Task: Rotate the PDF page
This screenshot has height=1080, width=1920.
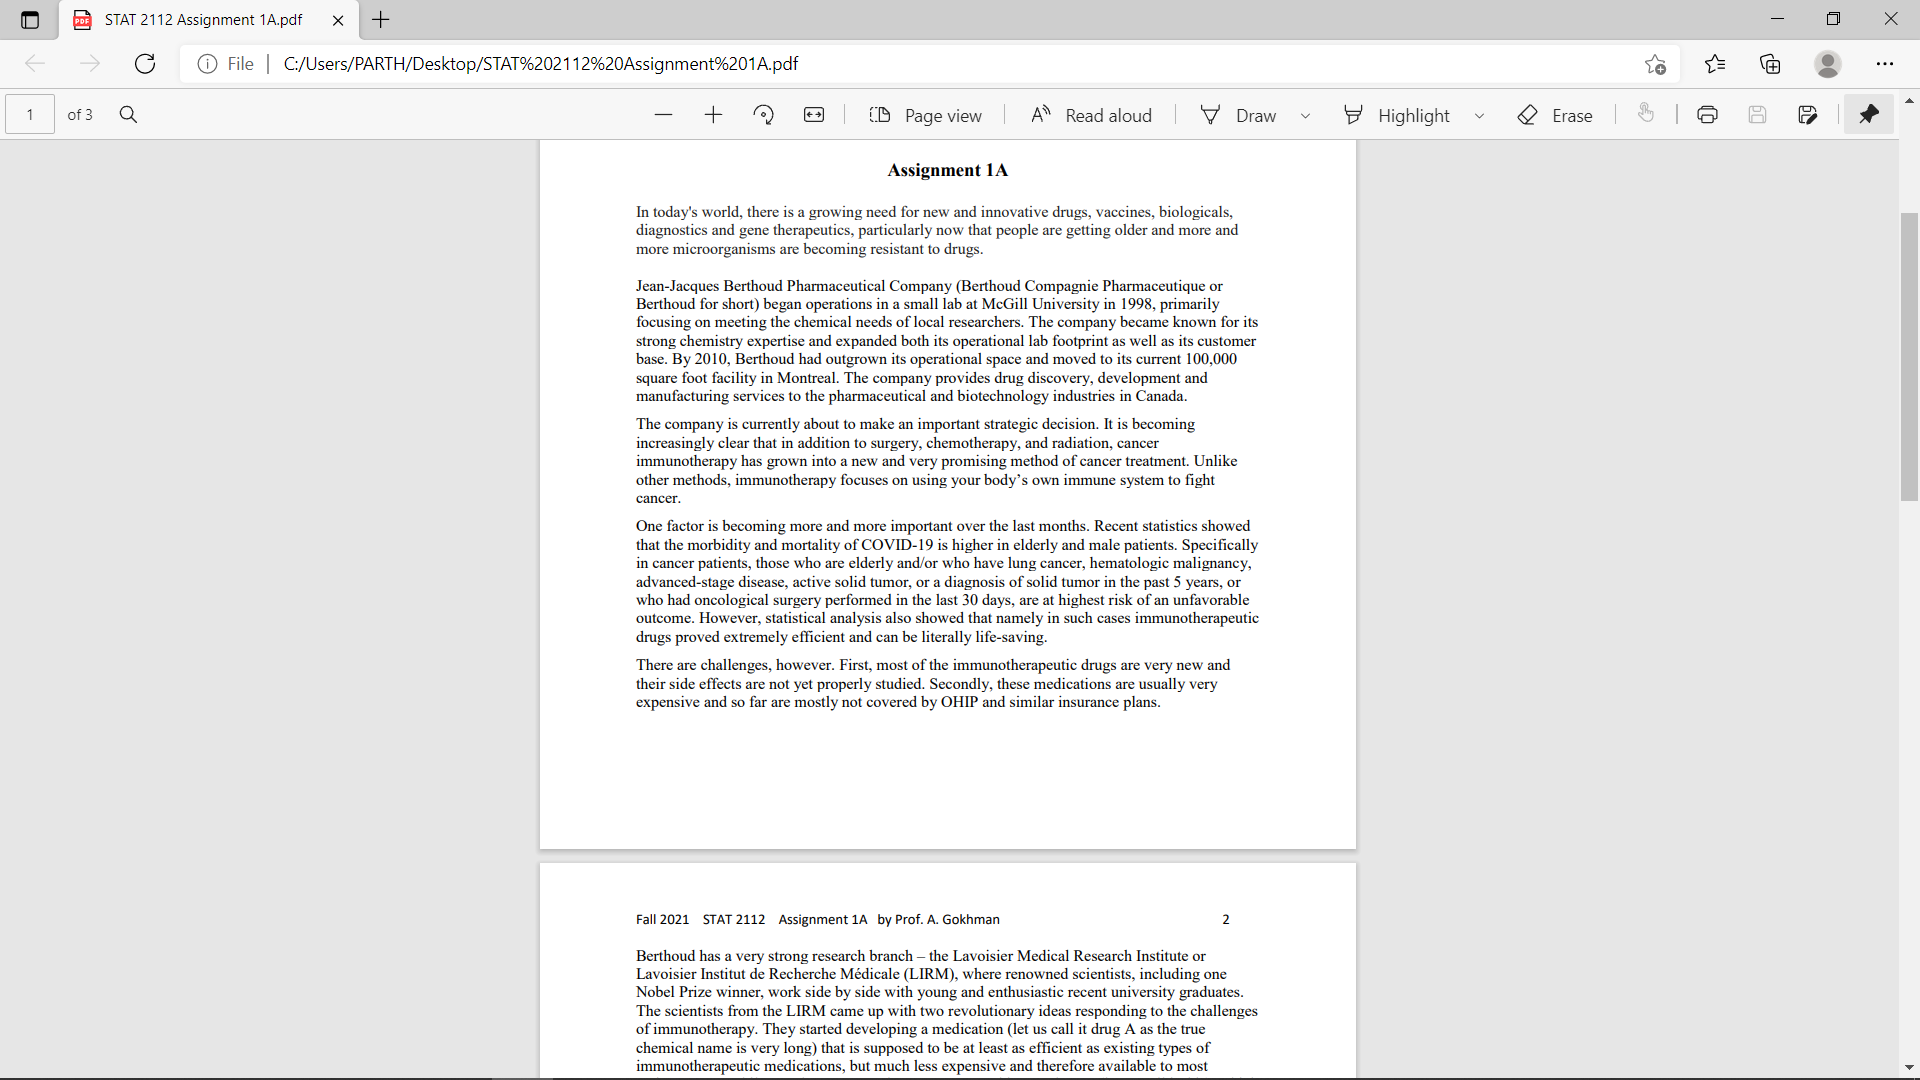Action: coord(763,114)
